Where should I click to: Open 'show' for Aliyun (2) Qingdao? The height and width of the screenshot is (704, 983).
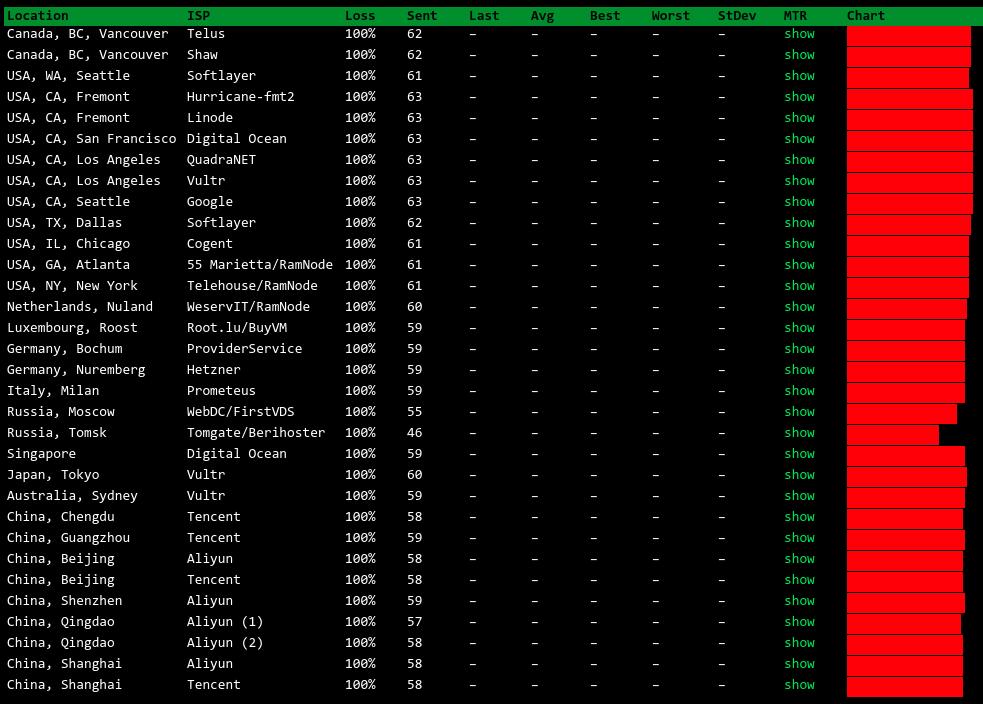[x=799, y=643]
